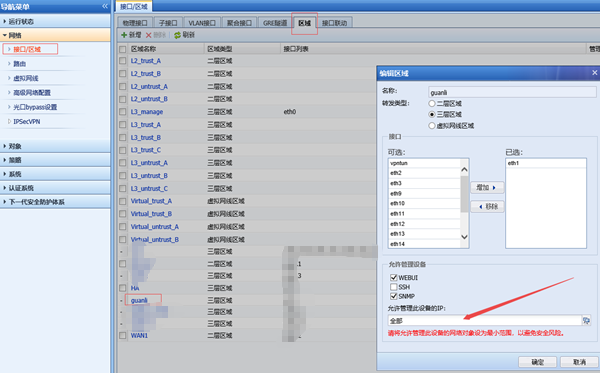Image resolution: width=600 pixels, height=373 pixels.
Task: Switch to the 聚合接口 tab
Action: (239, 23)
